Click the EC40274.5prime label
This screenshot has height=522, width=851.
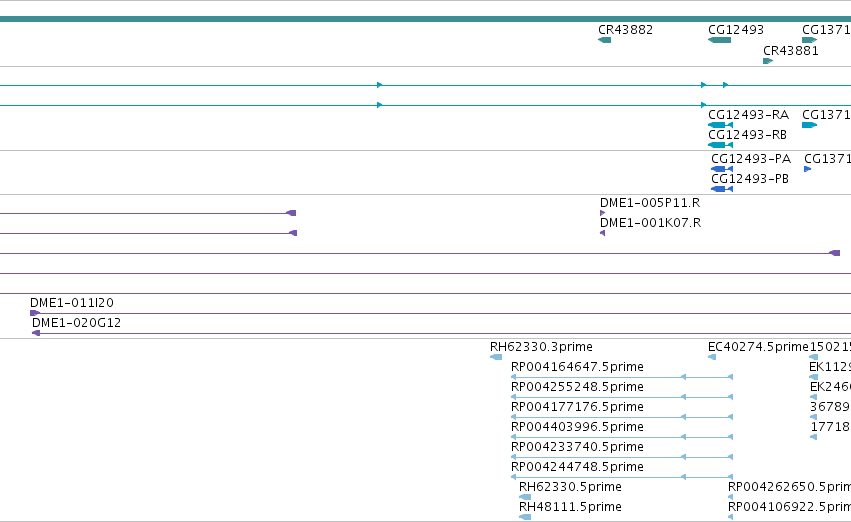pos(758,347)
